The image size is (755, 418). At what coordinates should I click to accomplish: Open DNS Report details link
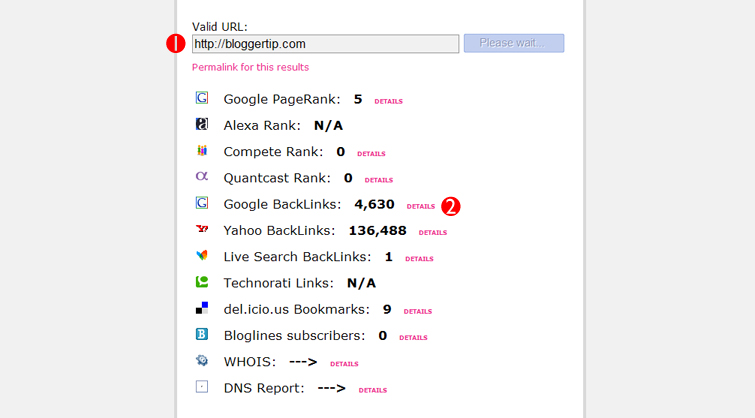point(372,390)
